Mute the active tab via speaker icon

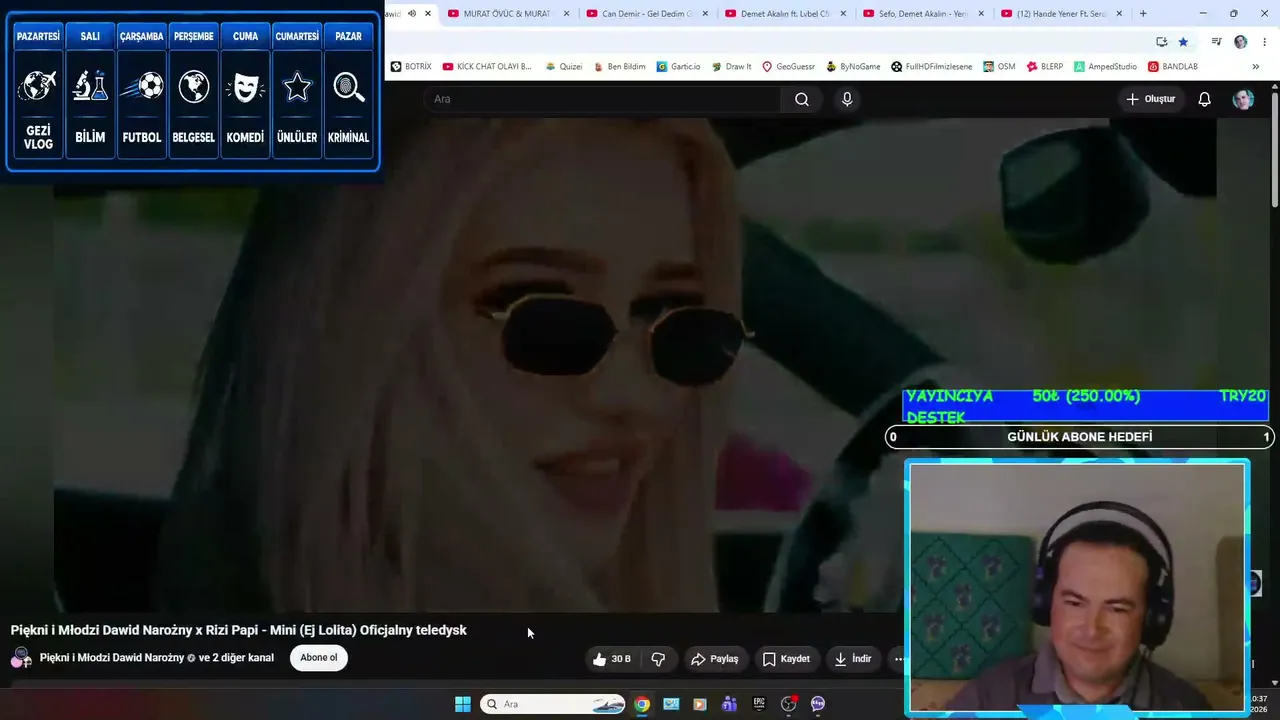coord(412,14)
